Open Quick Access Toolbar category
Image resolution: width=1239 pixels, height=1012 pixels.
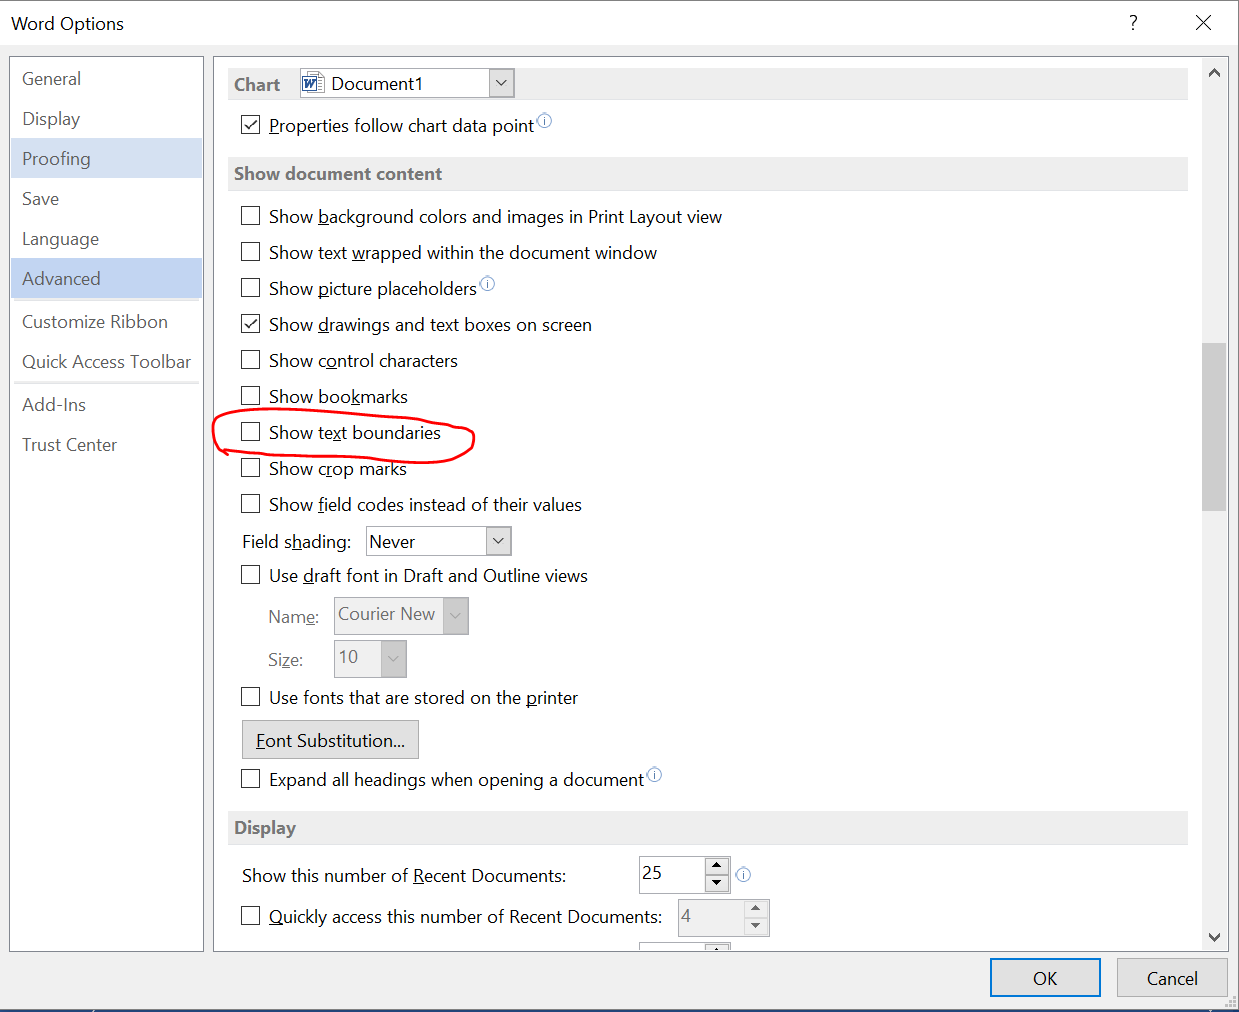106,362
